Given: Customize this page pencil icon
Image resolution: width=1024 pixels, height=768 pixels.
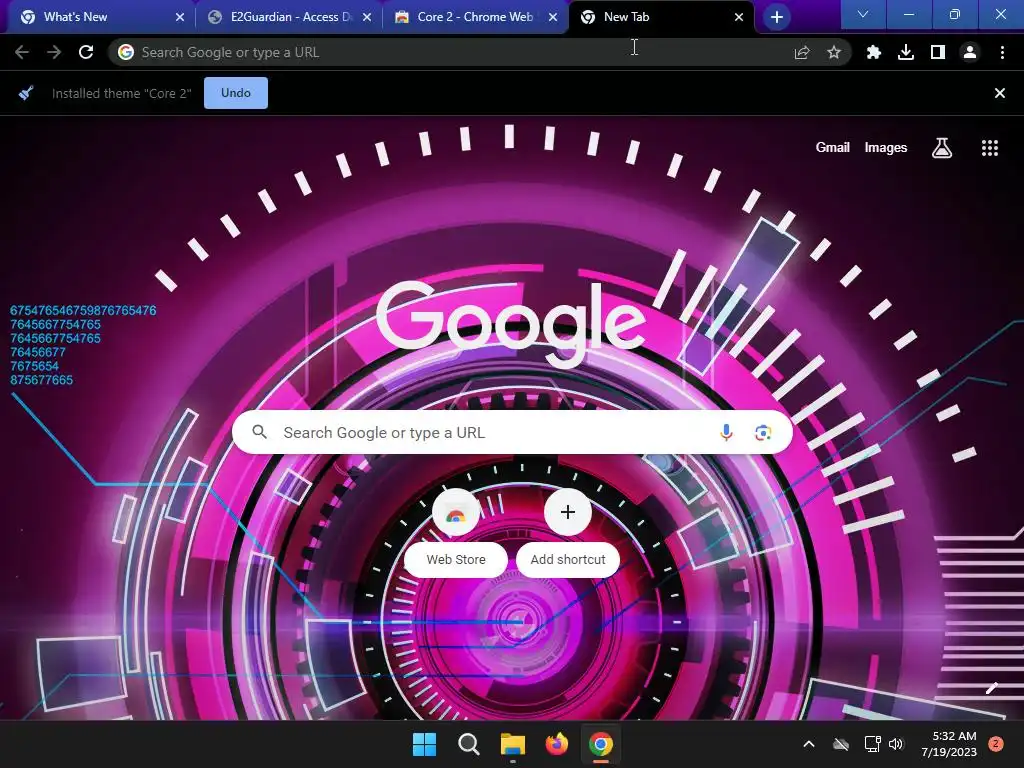Looking at the screenshot, I should 991,688.
